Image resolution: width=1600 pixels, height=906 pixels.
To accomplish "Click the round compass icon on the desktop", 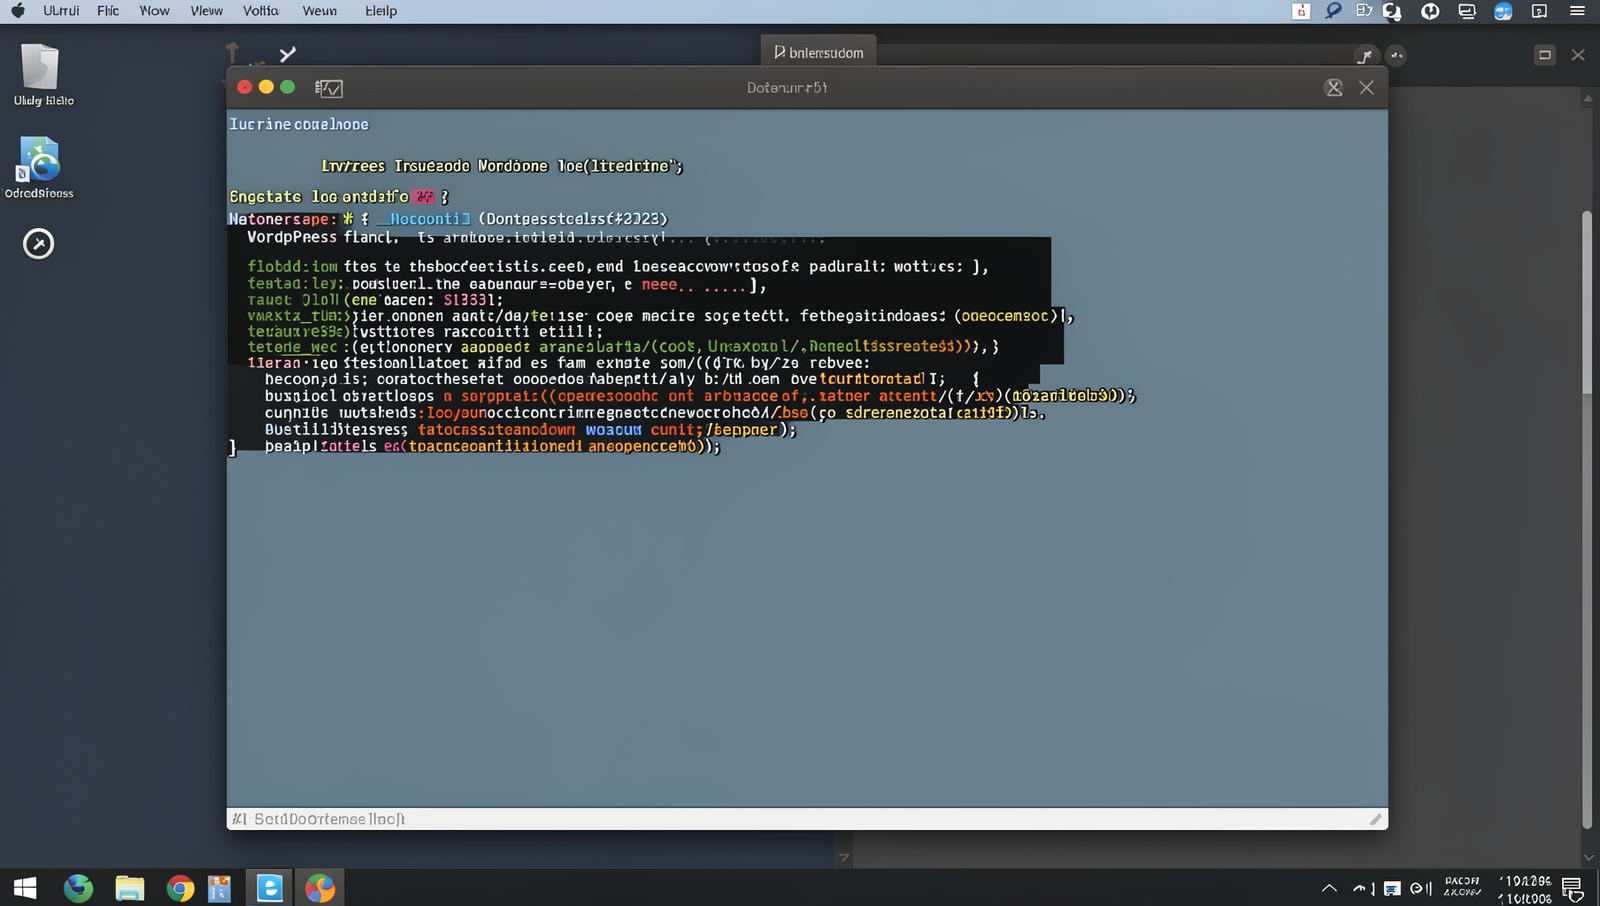I will tap(38, 243).
